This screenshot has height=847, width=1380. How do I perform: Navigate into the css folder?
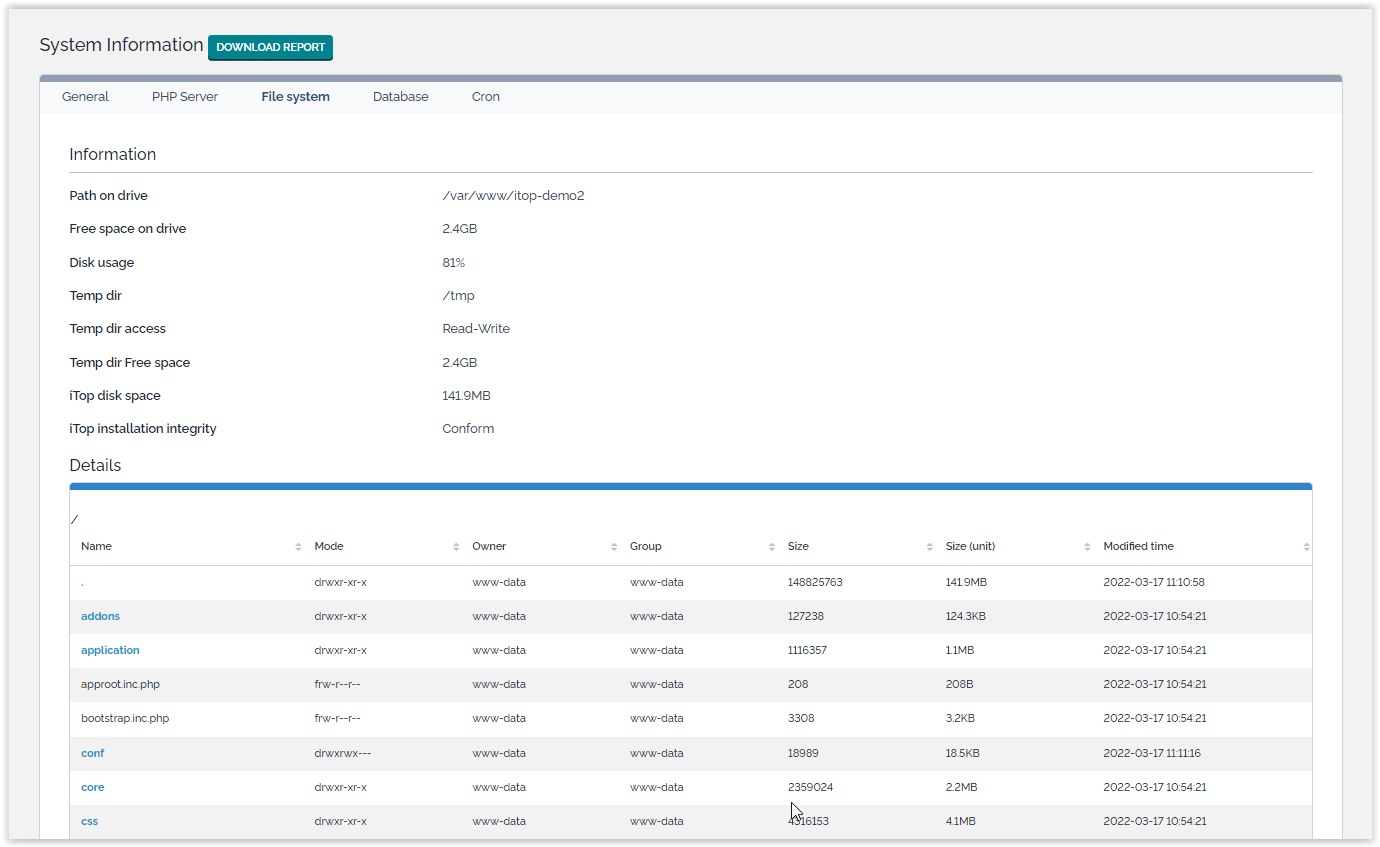point(89,821)
